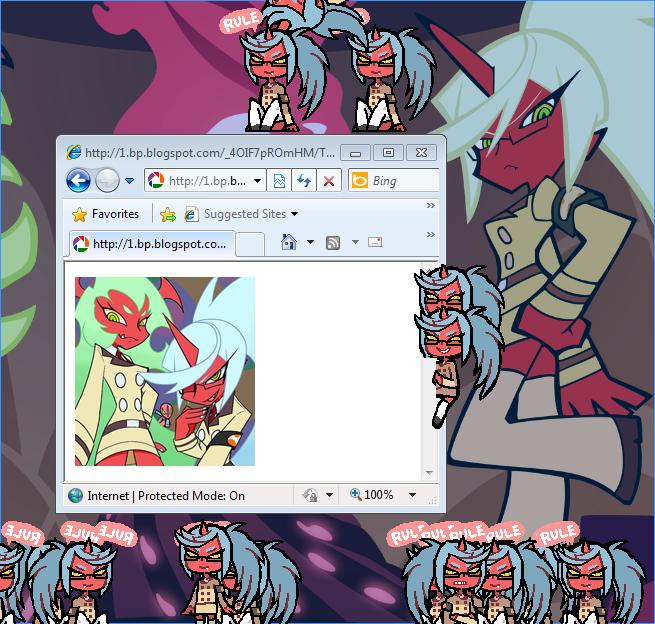Expand the address bar autocomplete dropdown
Viewport: 655px width, 624px height.
tap(258, 181)
